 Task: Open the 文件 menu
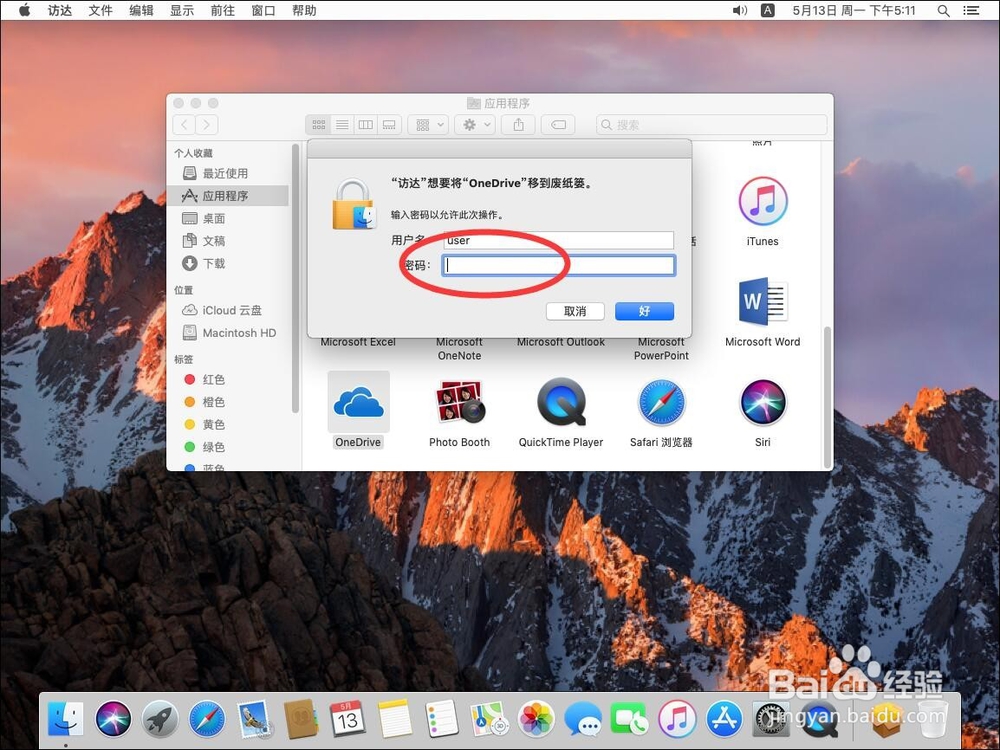(100, 10)
